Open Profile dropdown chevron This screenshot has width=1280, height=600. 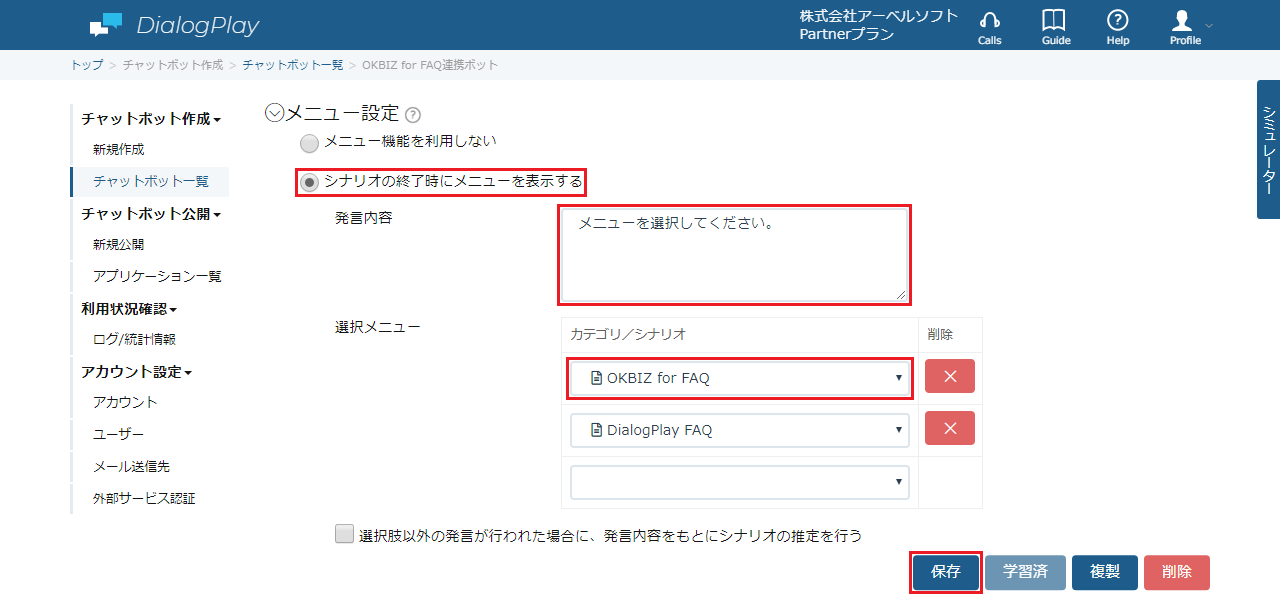[x=1209, y=25]
